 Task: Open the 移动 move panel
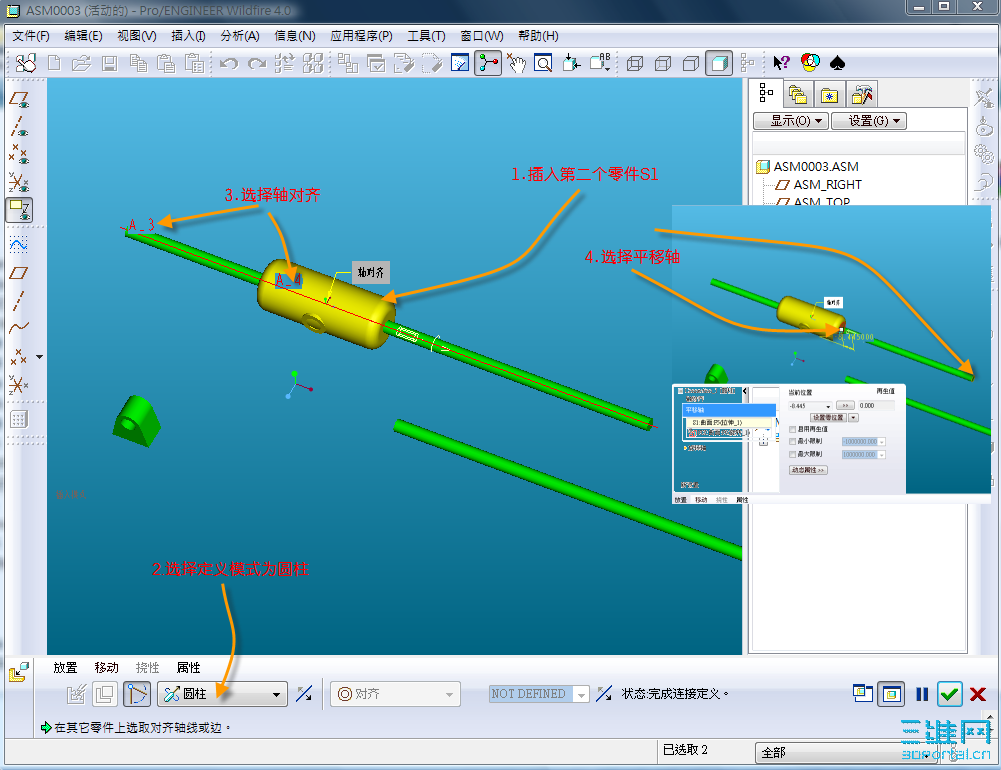click(x=107, y=668)
